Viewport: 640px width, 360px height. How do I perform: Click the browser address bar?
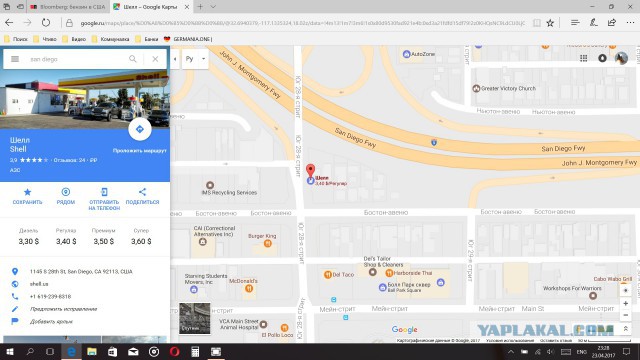pos(302,23)
